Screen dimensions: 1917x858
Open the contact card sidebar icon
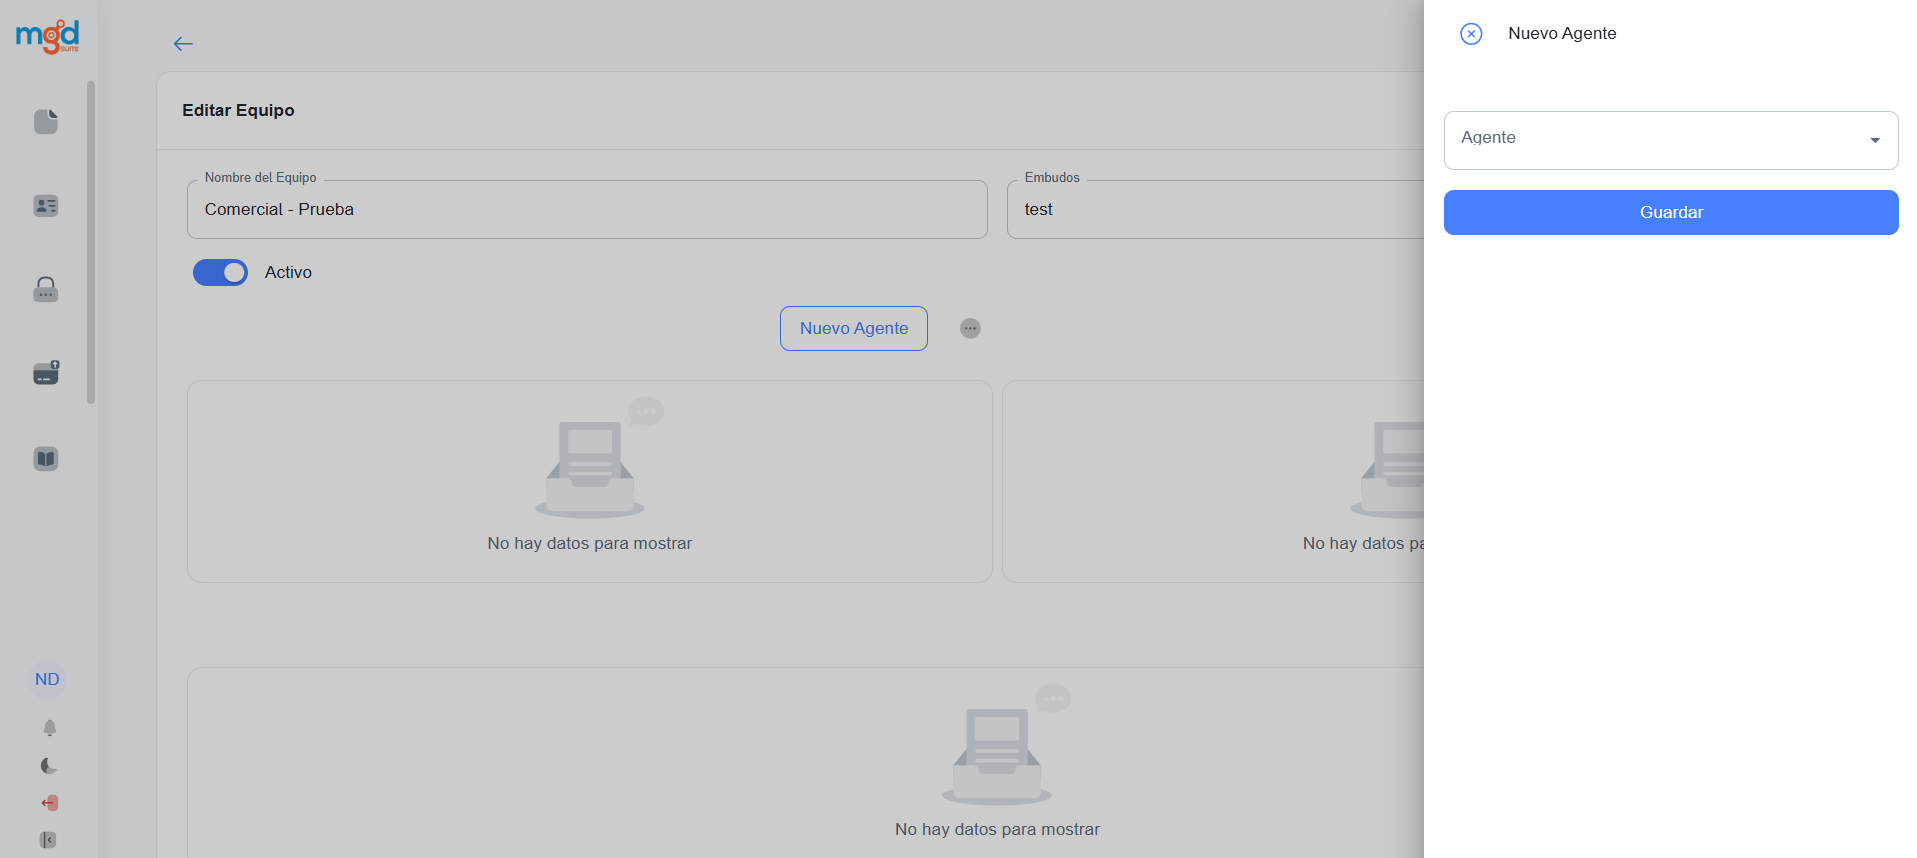pos(46,206)
